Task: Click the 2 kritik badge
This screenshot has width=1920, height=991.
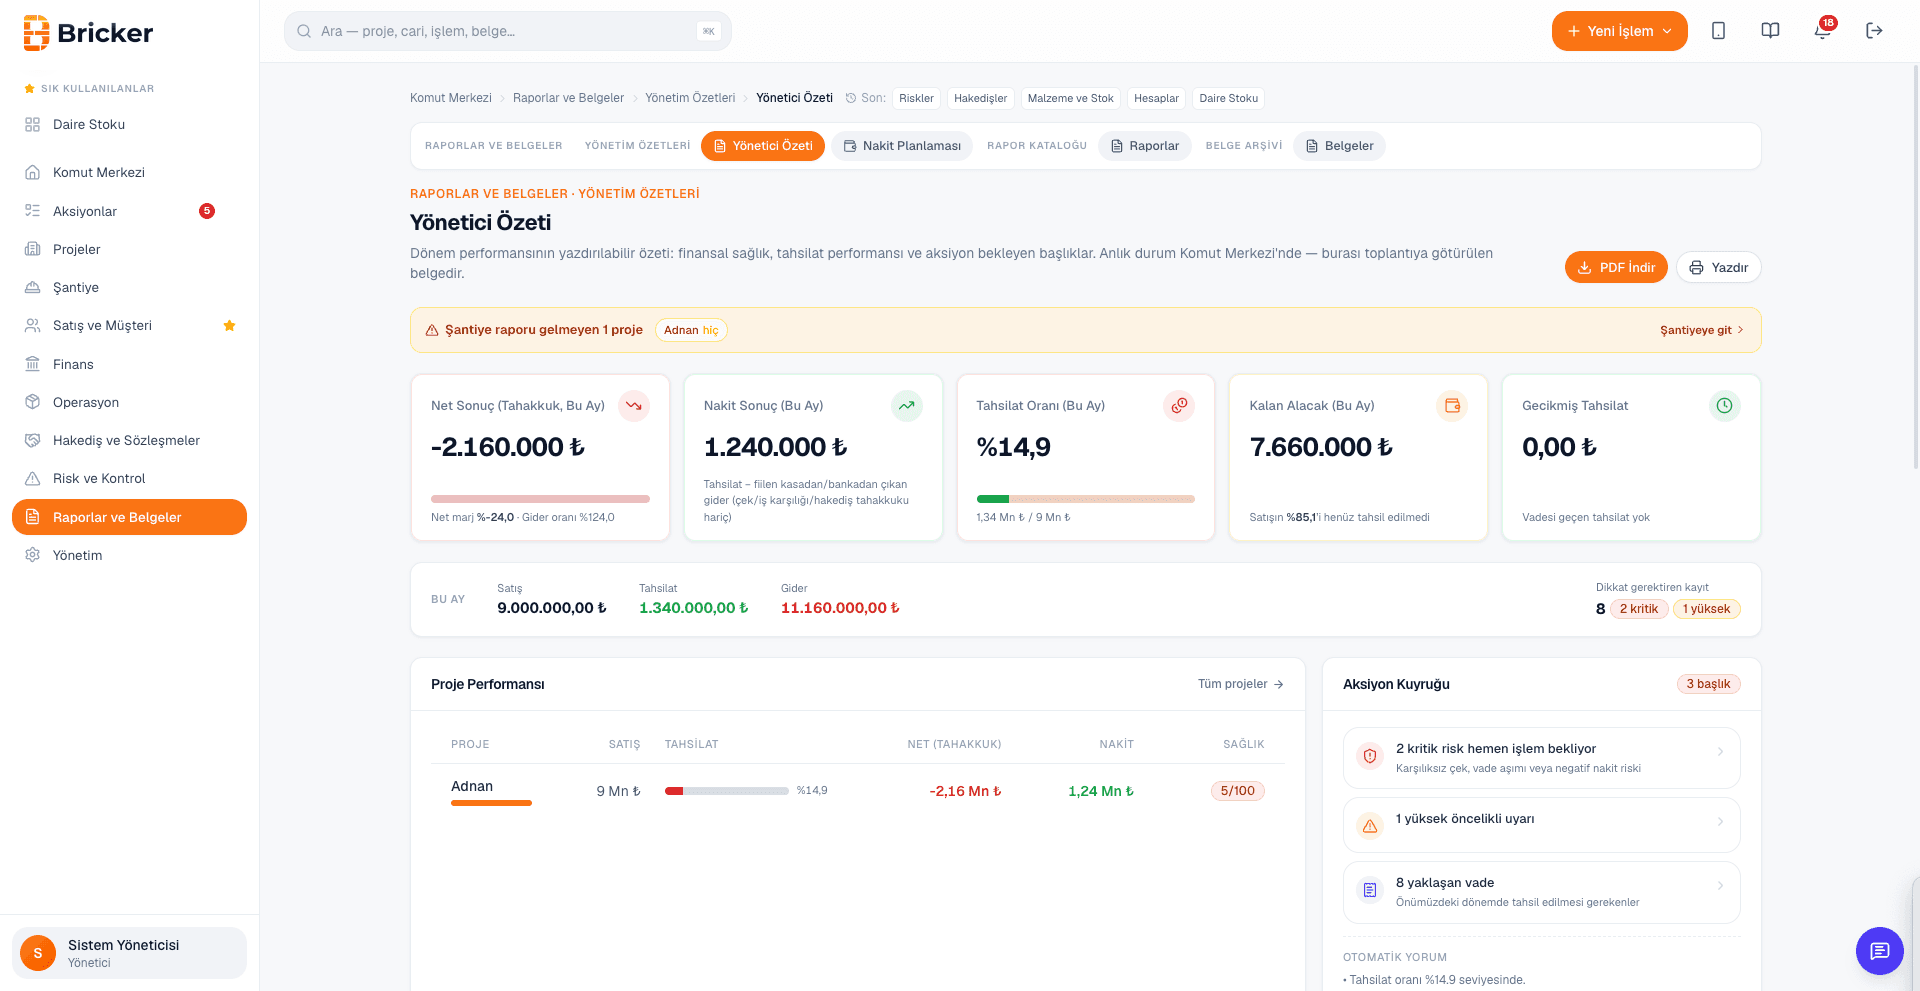Action: coord(1638,609)
